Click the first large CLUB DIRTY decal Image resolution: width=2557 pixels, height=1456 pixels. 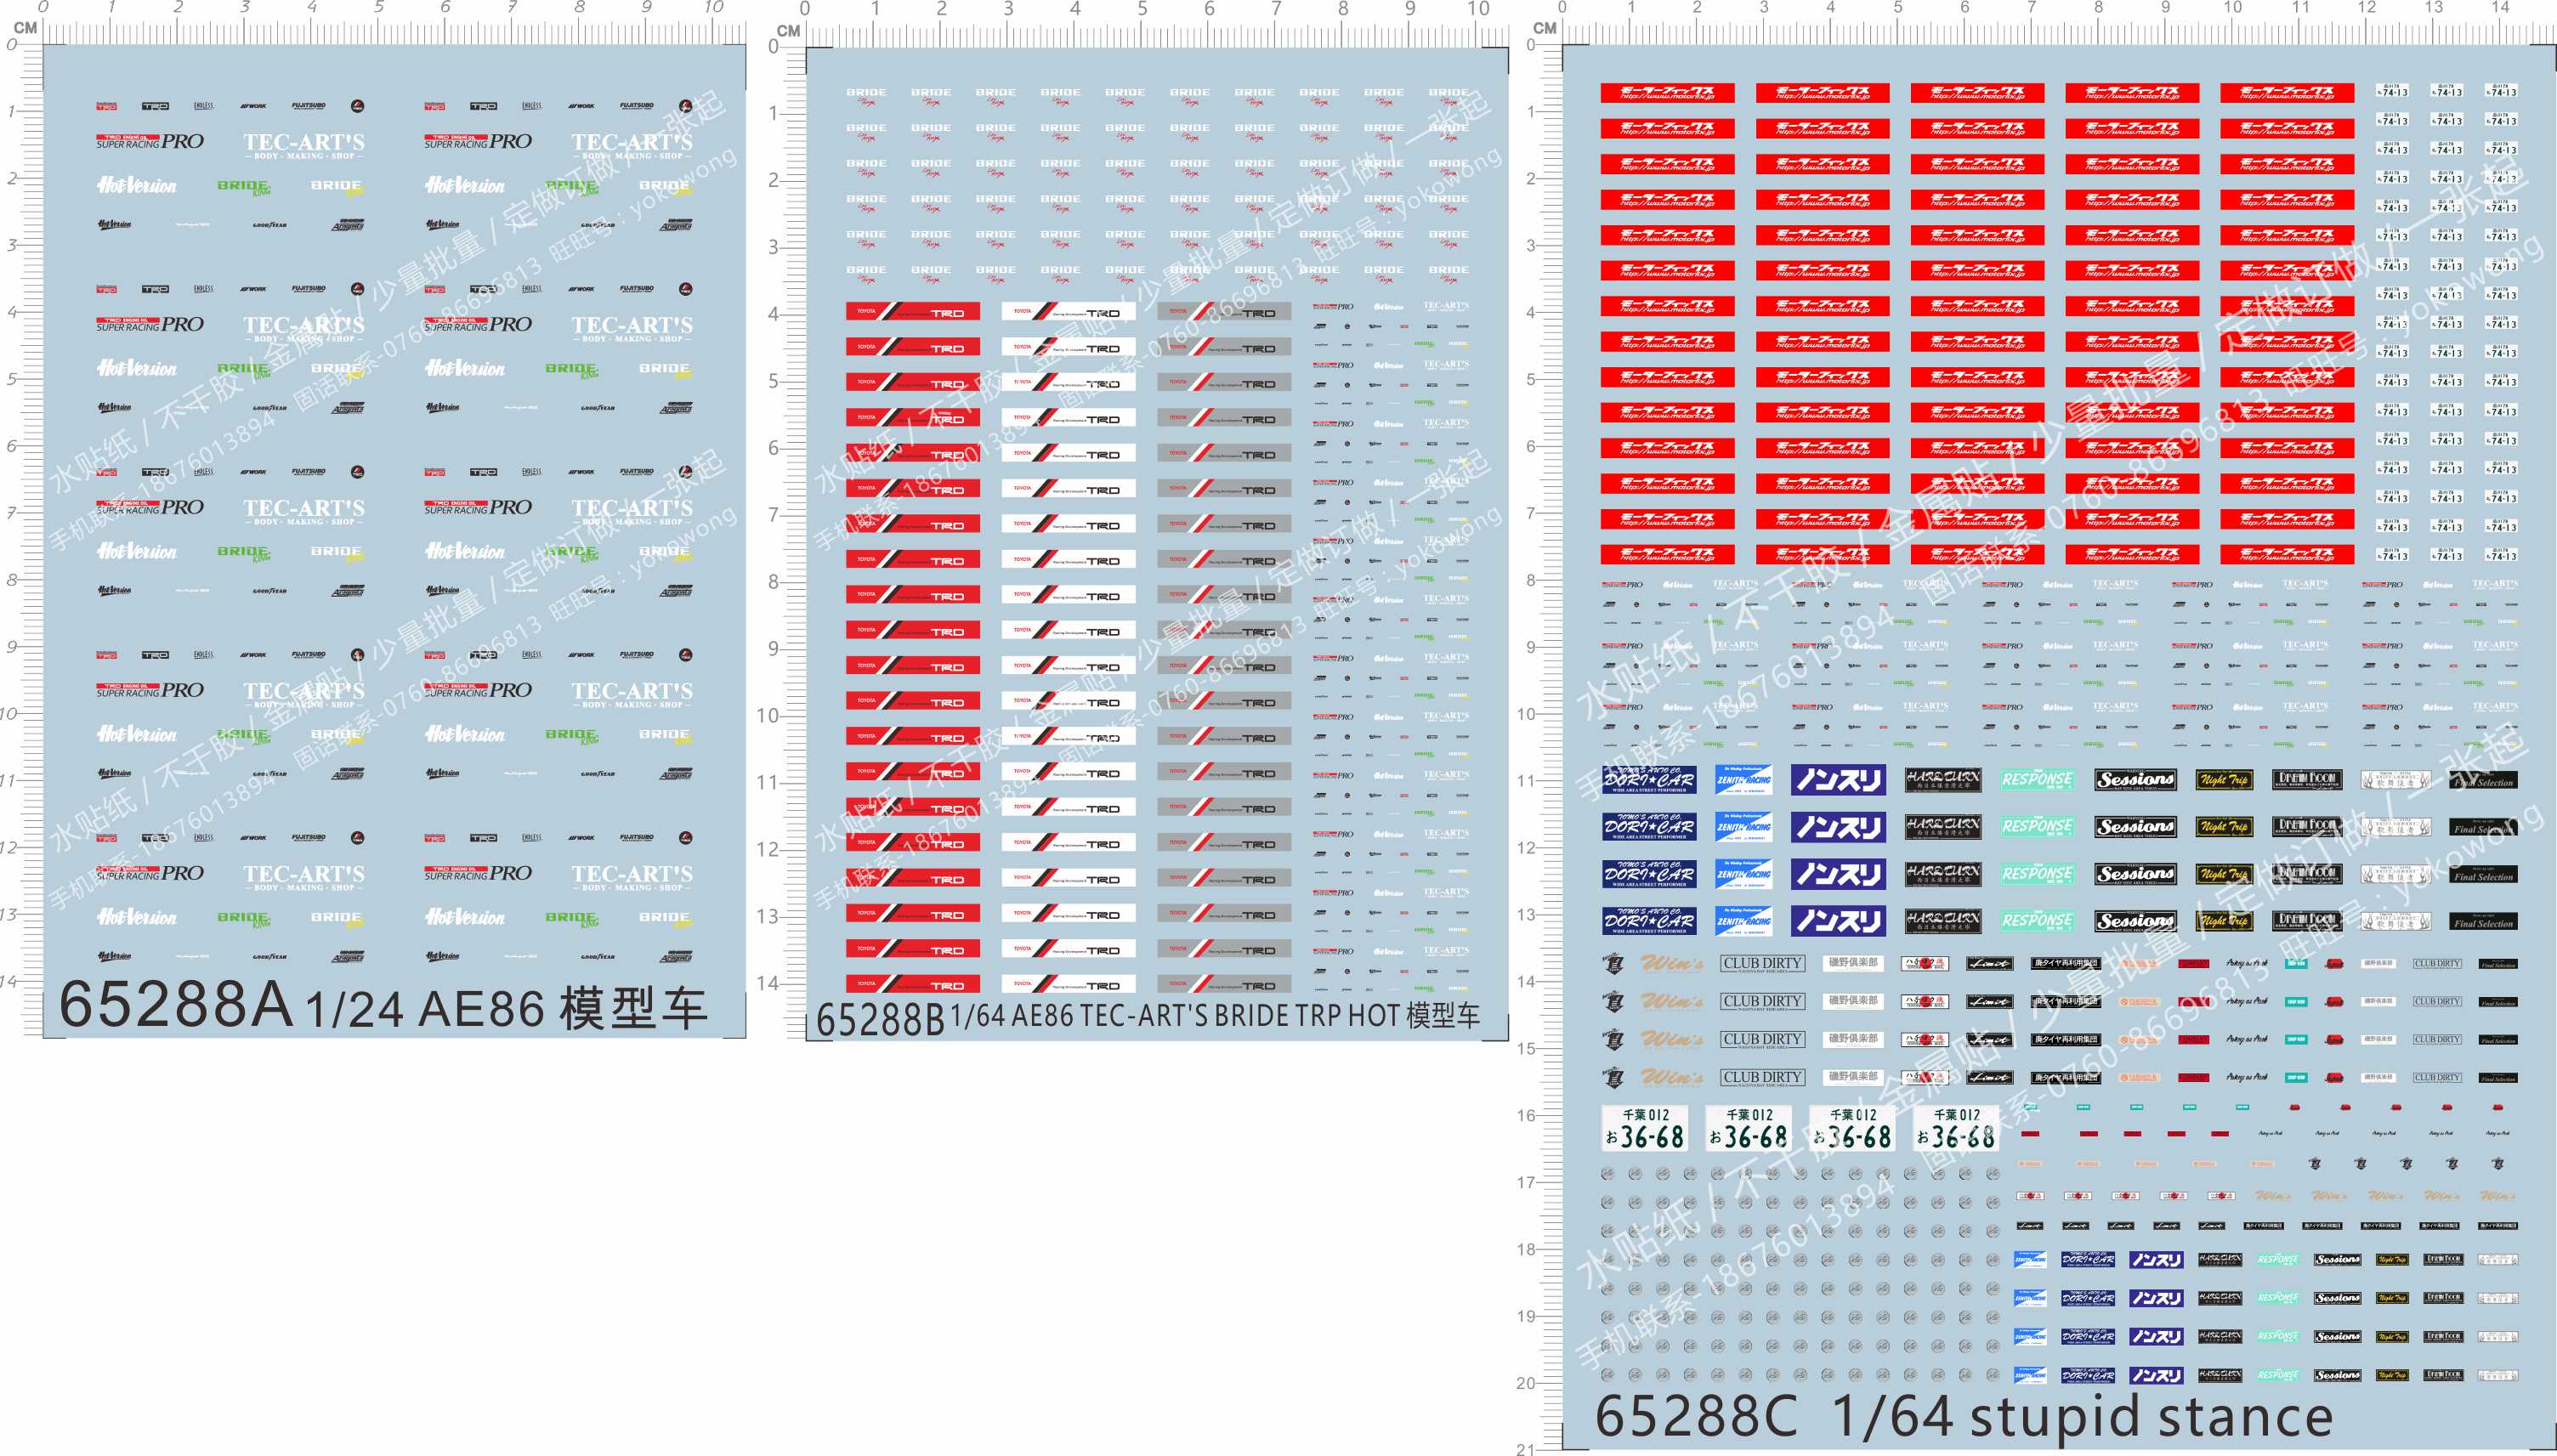[x=1761, y=964]
